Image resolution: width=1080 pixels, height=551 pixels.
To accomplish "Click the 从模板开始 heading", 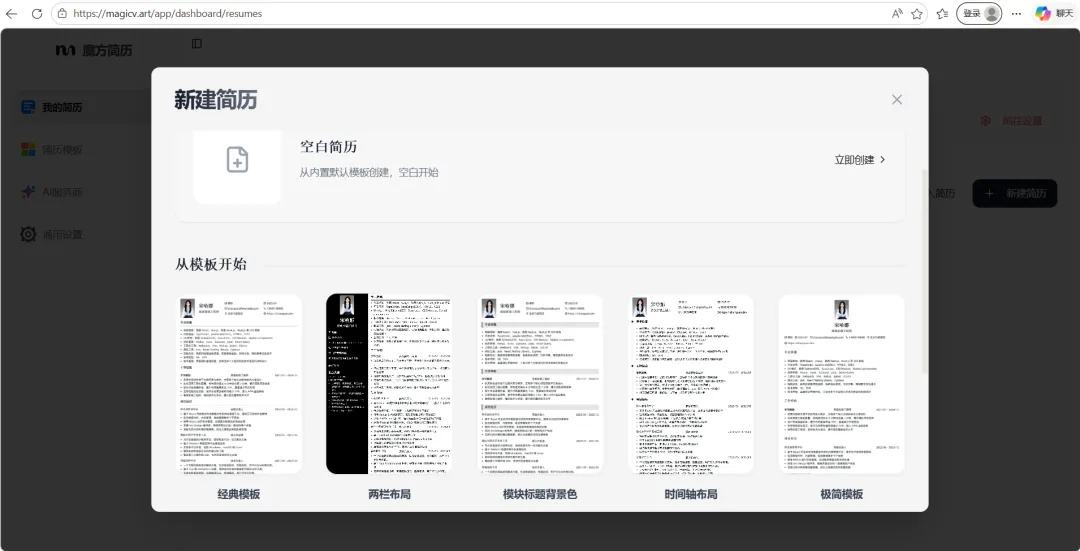I will 210,264.
